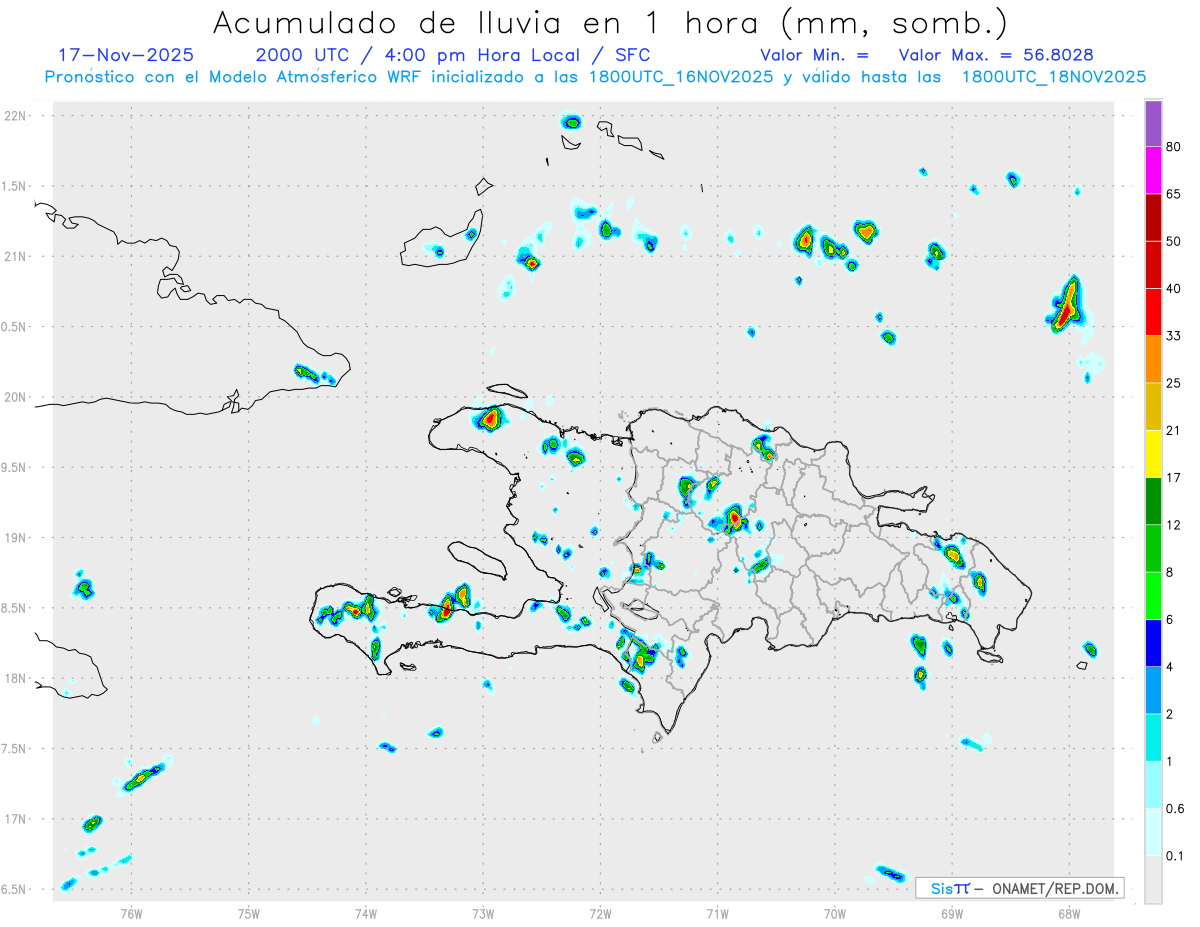Click the valid-until time "1800UTC_18NOV2025"
This screenshot has height=927, width=1200.
tap(1054, 77)
